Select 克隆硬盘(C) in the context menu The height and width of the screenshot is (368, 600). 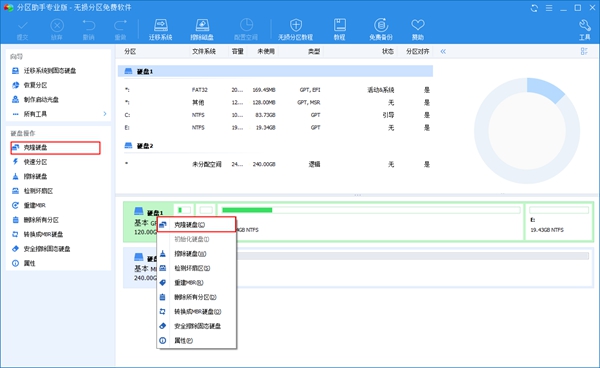(x=197, y=225)
